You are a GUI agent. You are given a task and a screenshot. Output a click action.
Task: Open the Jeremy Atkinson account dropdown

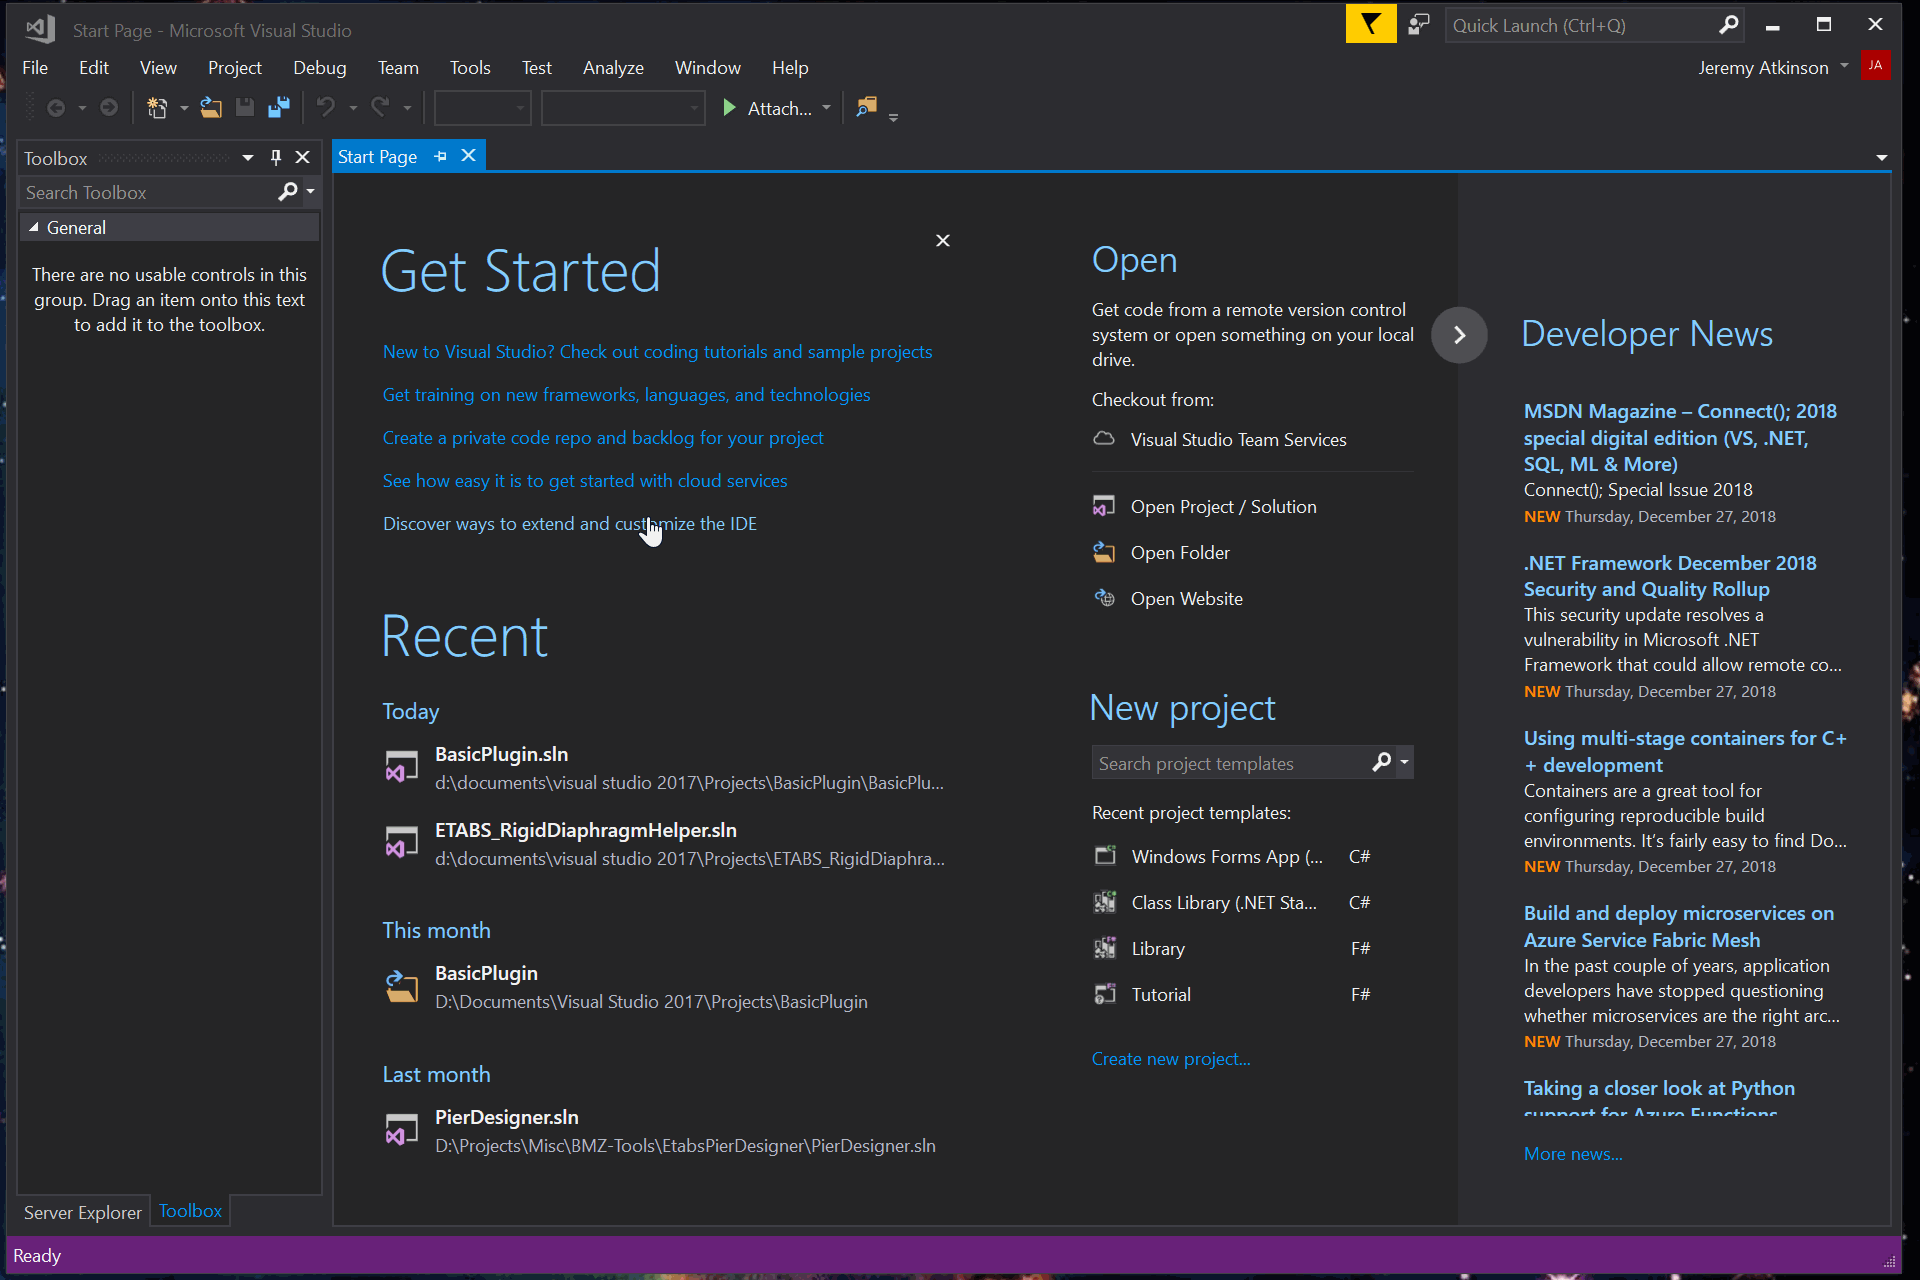click(x=1844, y=66)
